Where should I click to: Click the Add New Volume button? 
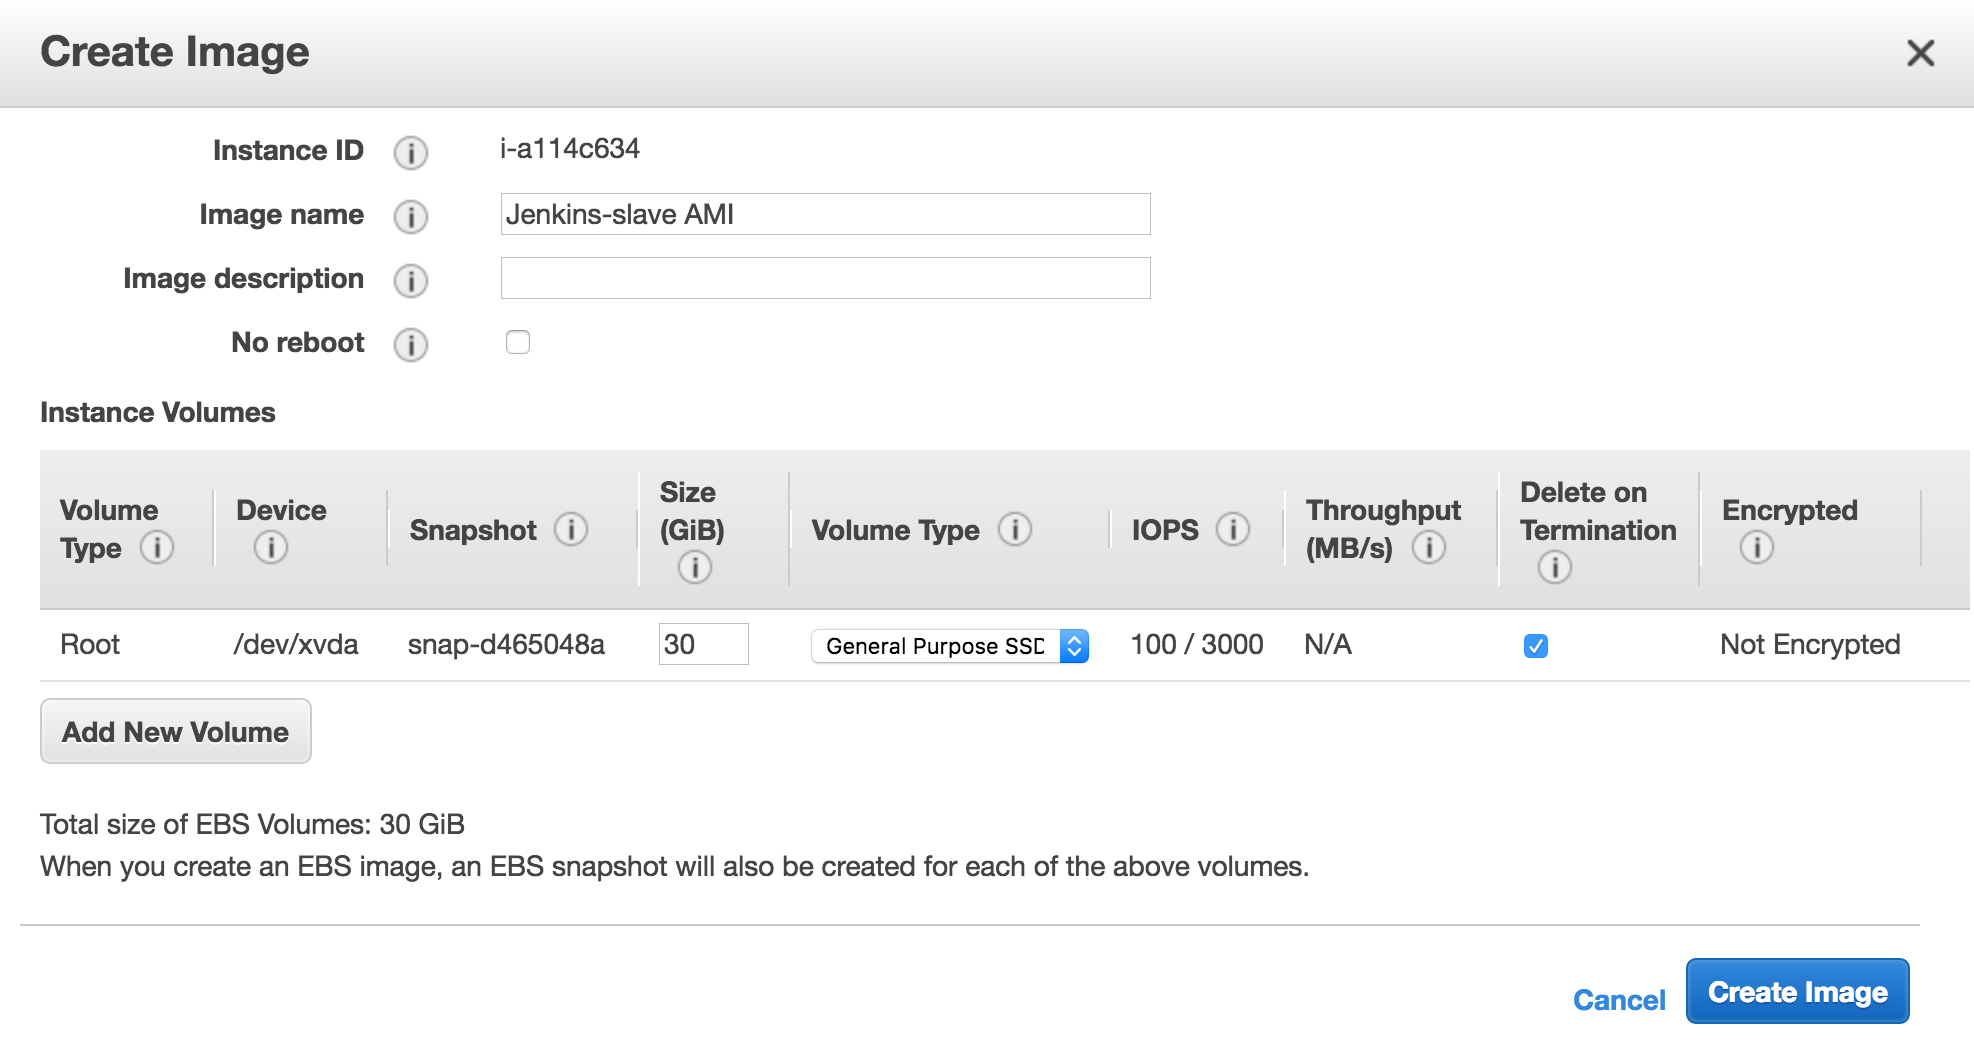[x=176, y=731]
